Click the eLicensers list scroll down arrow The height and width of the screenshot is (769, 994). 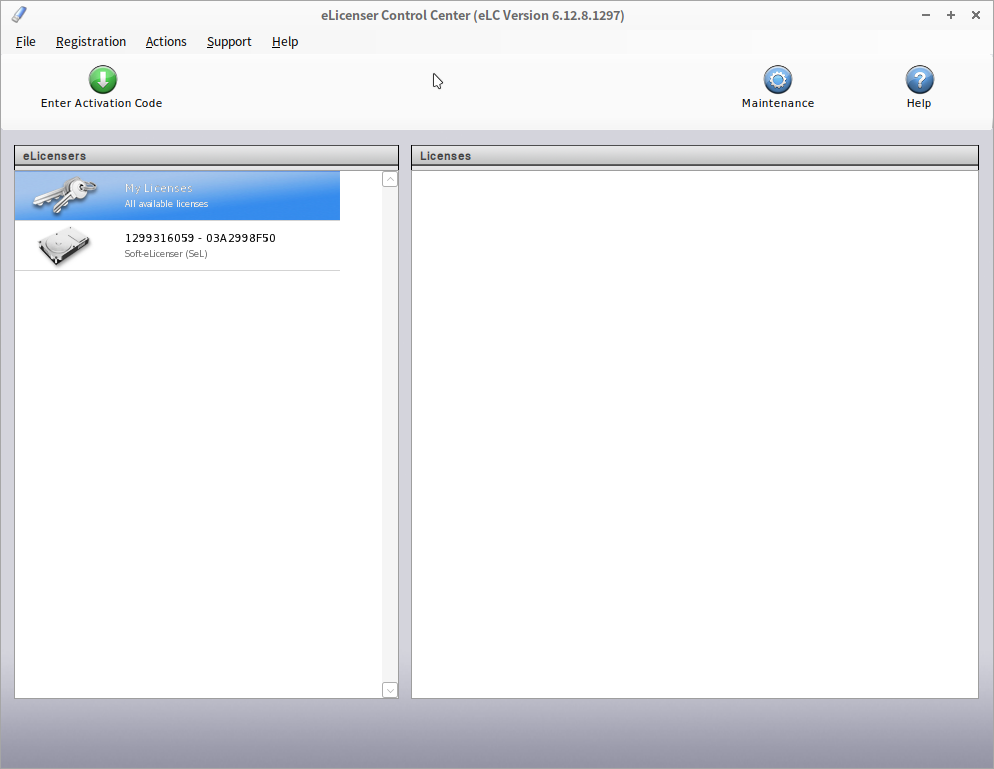point(390,690)
